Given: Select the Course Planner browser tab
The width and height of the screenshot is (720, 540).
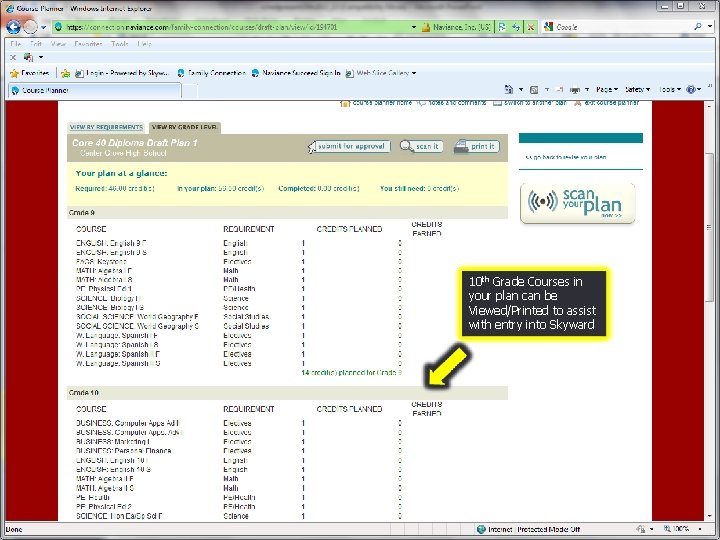Looking at the screenshot, I should click(94, 90).
